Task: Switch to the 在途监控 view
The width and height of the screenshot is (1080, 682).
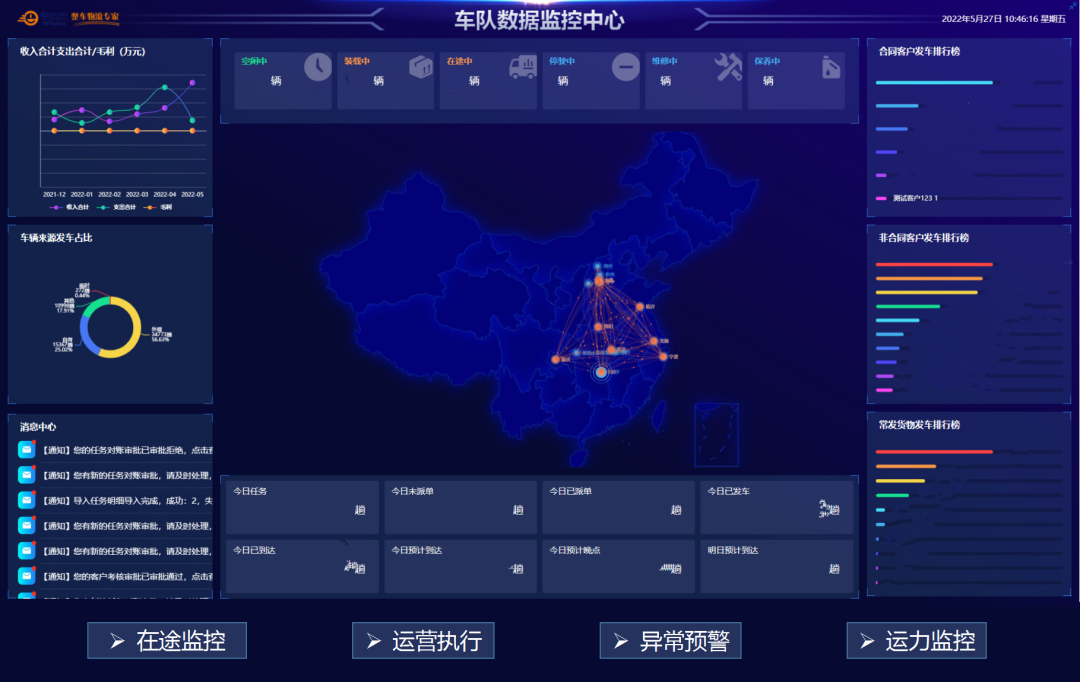Action: 167,640
